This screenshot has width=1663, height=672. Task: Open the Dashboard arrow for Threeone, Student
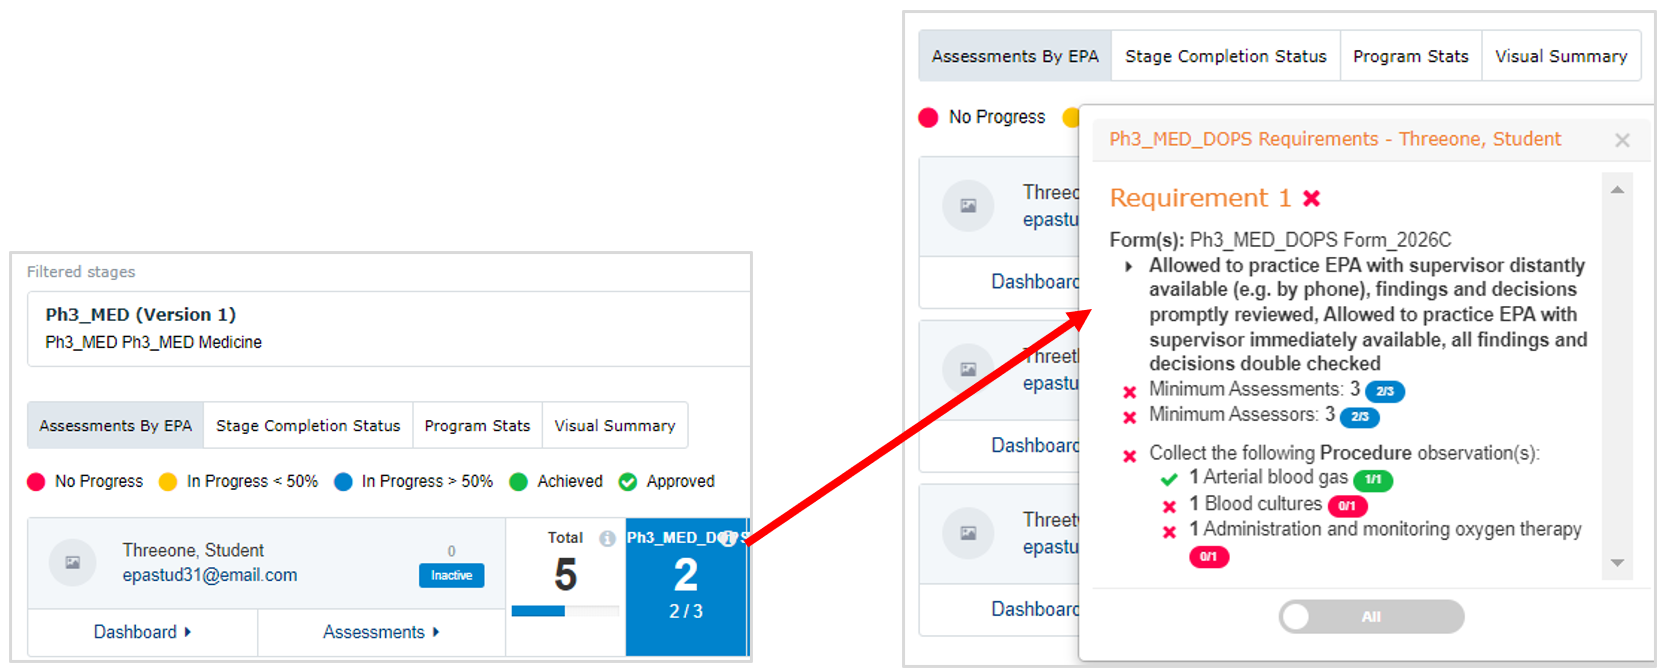click(x=142, y=632)
